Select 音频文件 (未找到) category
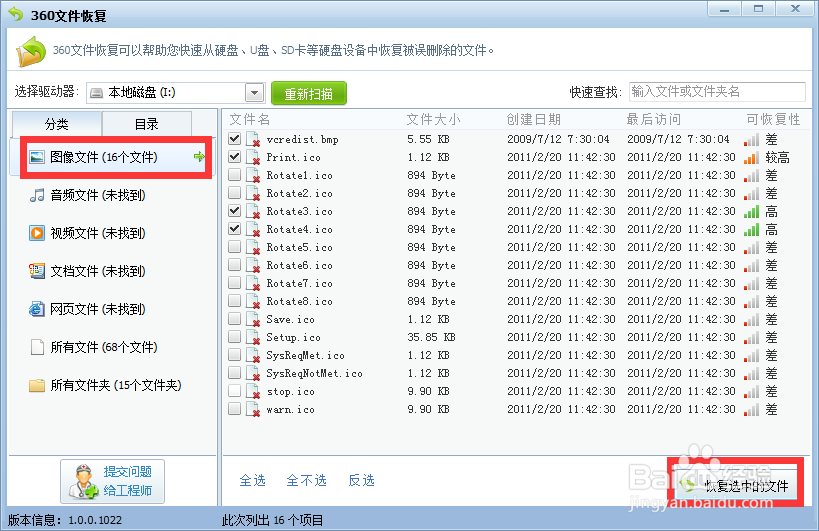This screenshot has width=819, height=531. coord(113,195)
